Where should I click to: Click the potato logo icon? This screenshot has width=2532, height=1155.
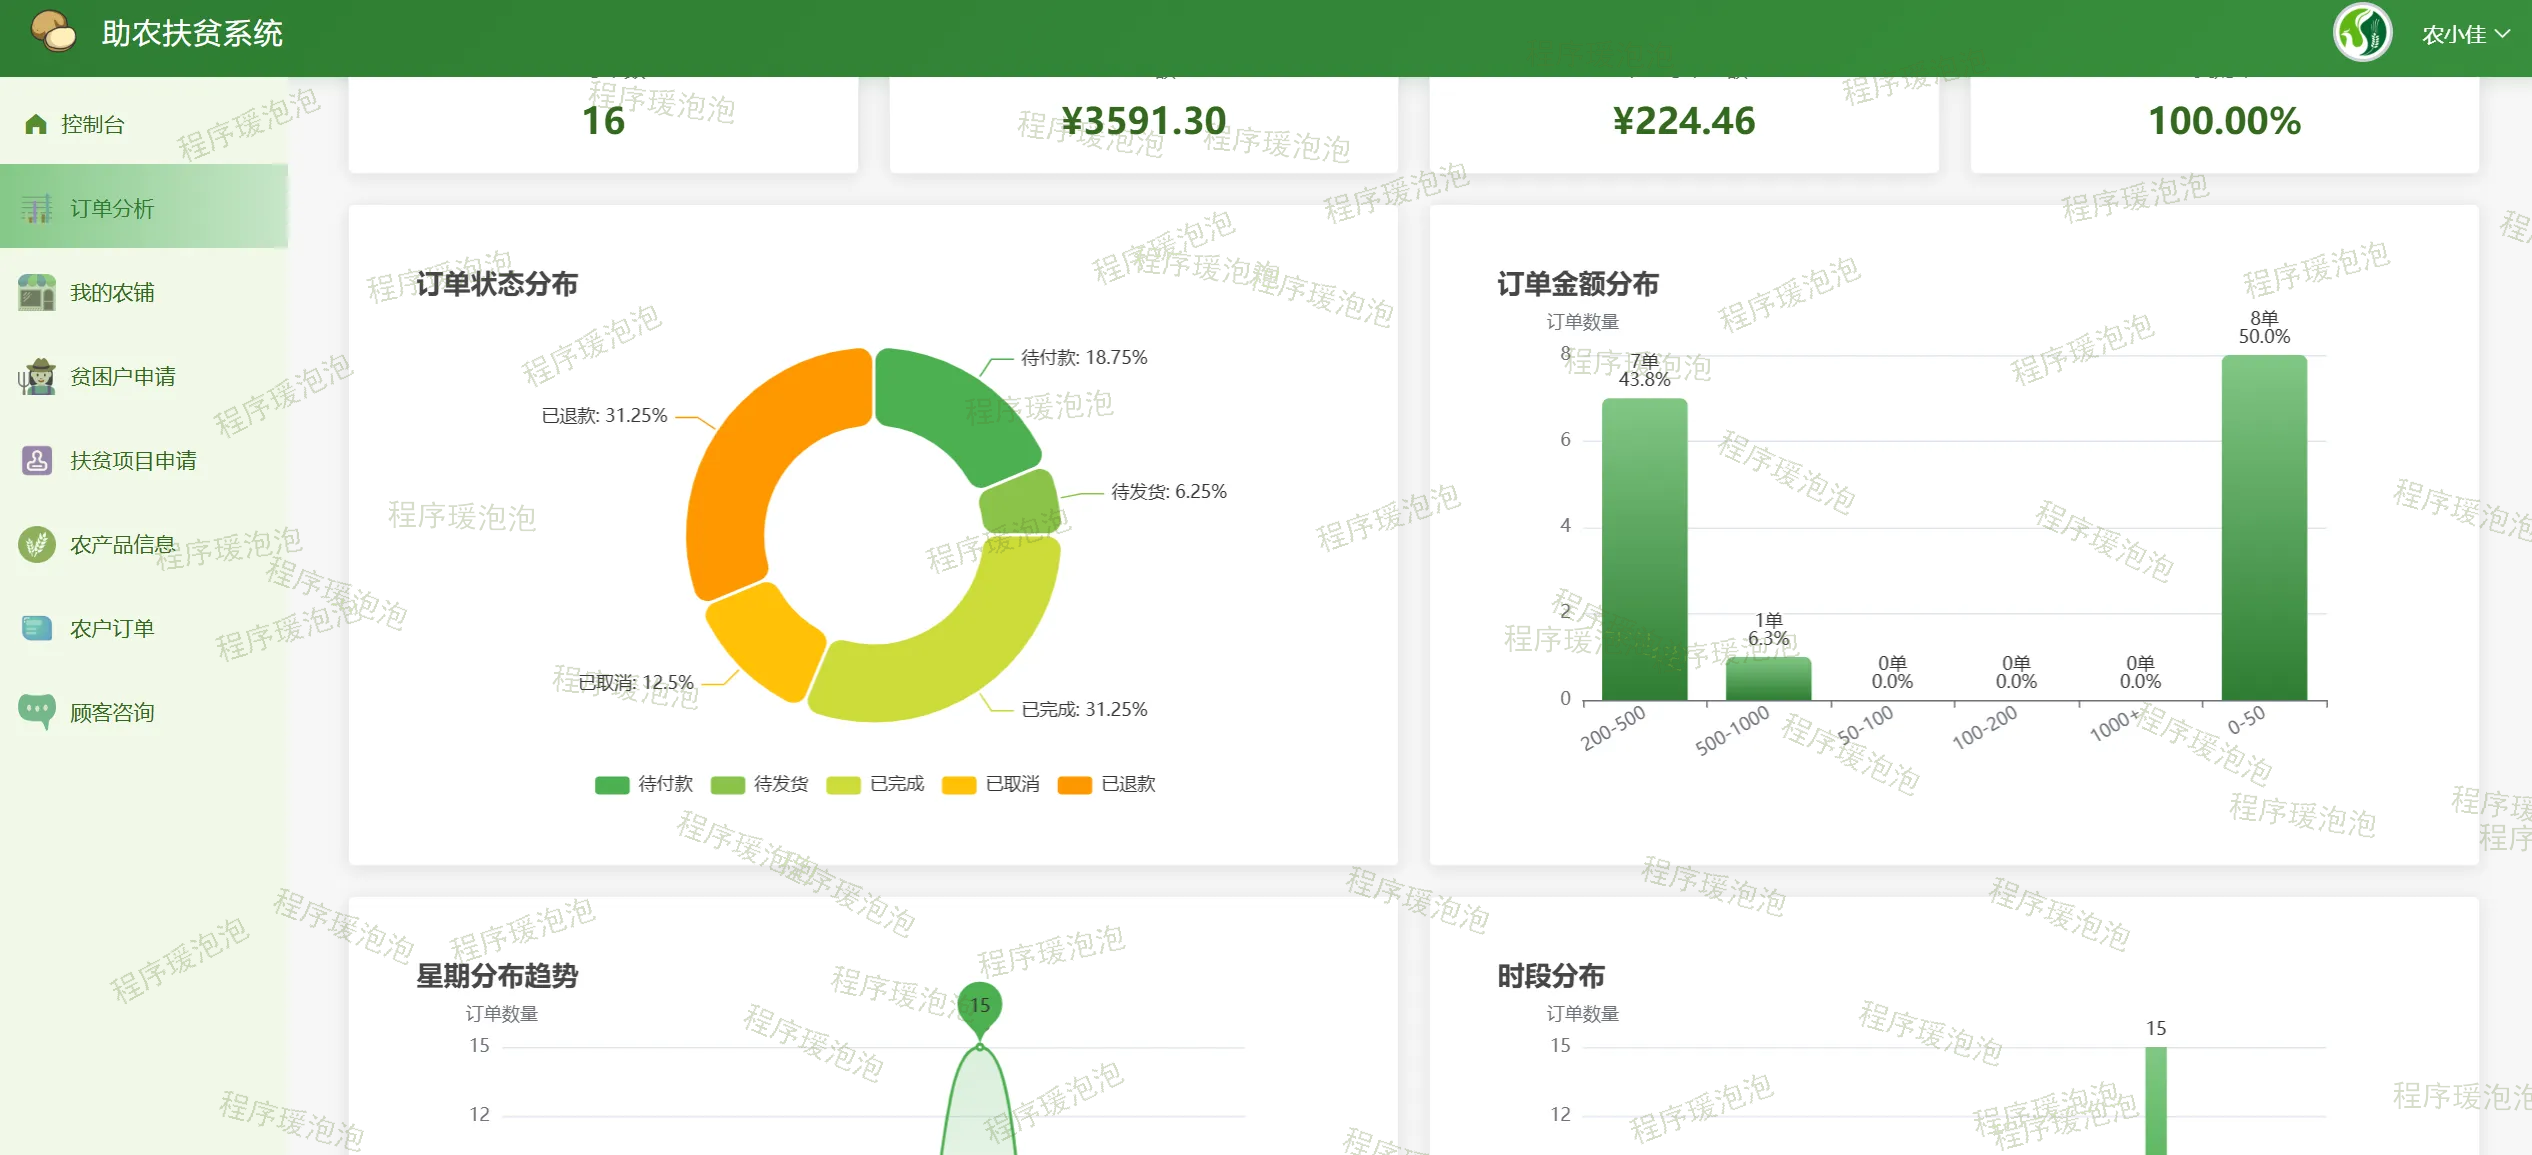point(53,32)
